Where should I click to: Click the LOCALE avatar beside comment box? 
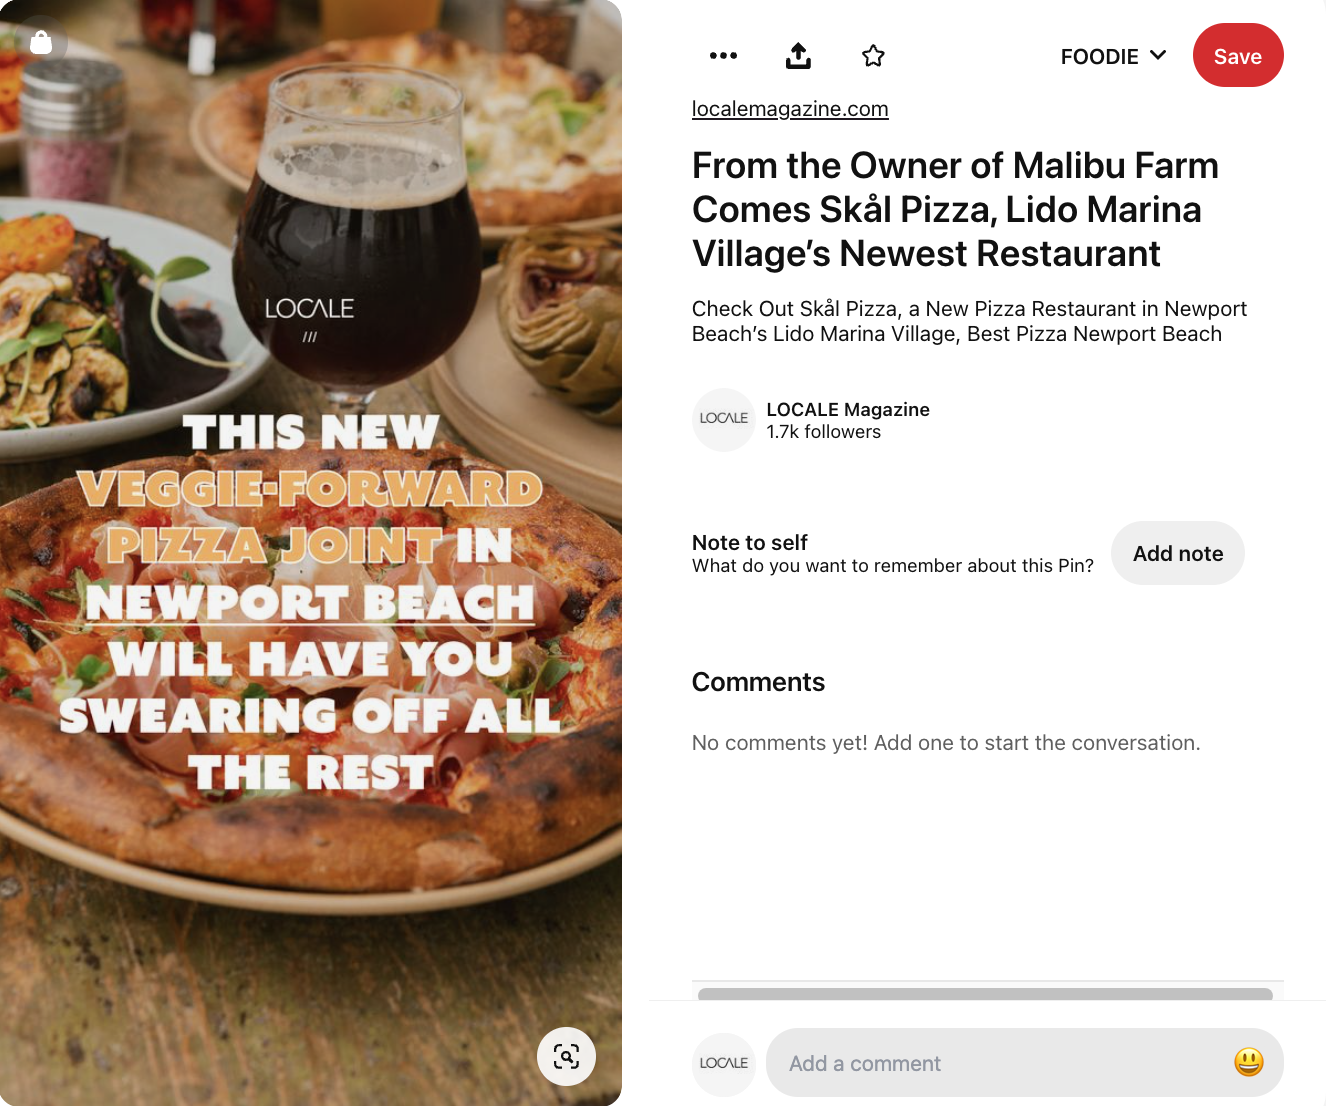coord(724,1064)
